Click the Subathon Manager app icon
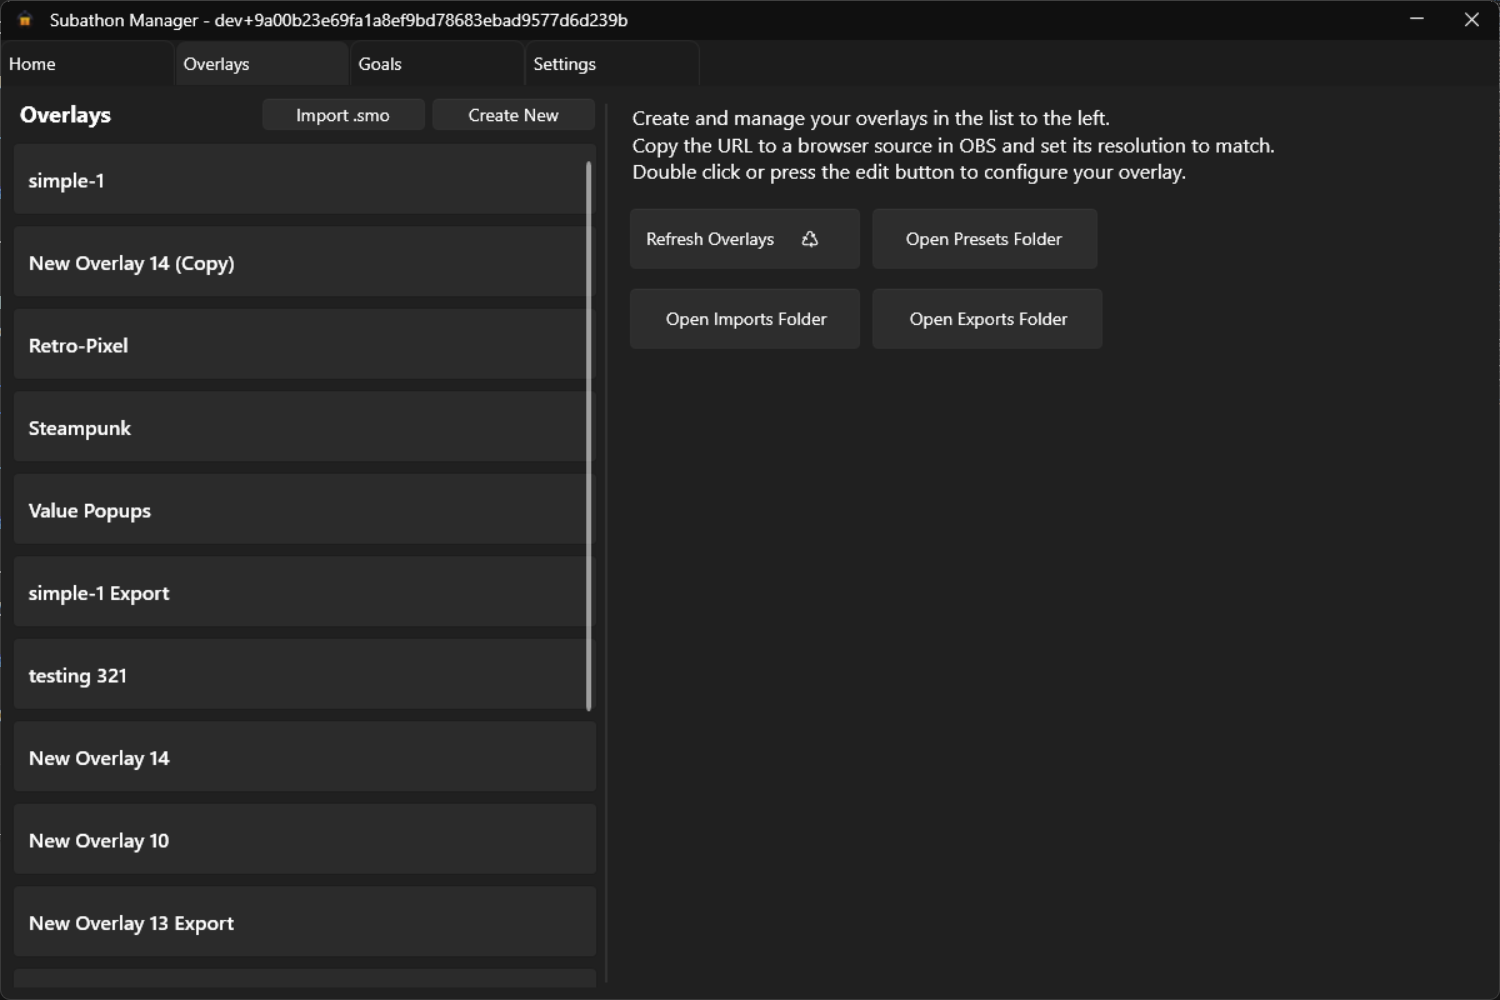Screen dimensions: 1500x1000 (x=25, y=20)
